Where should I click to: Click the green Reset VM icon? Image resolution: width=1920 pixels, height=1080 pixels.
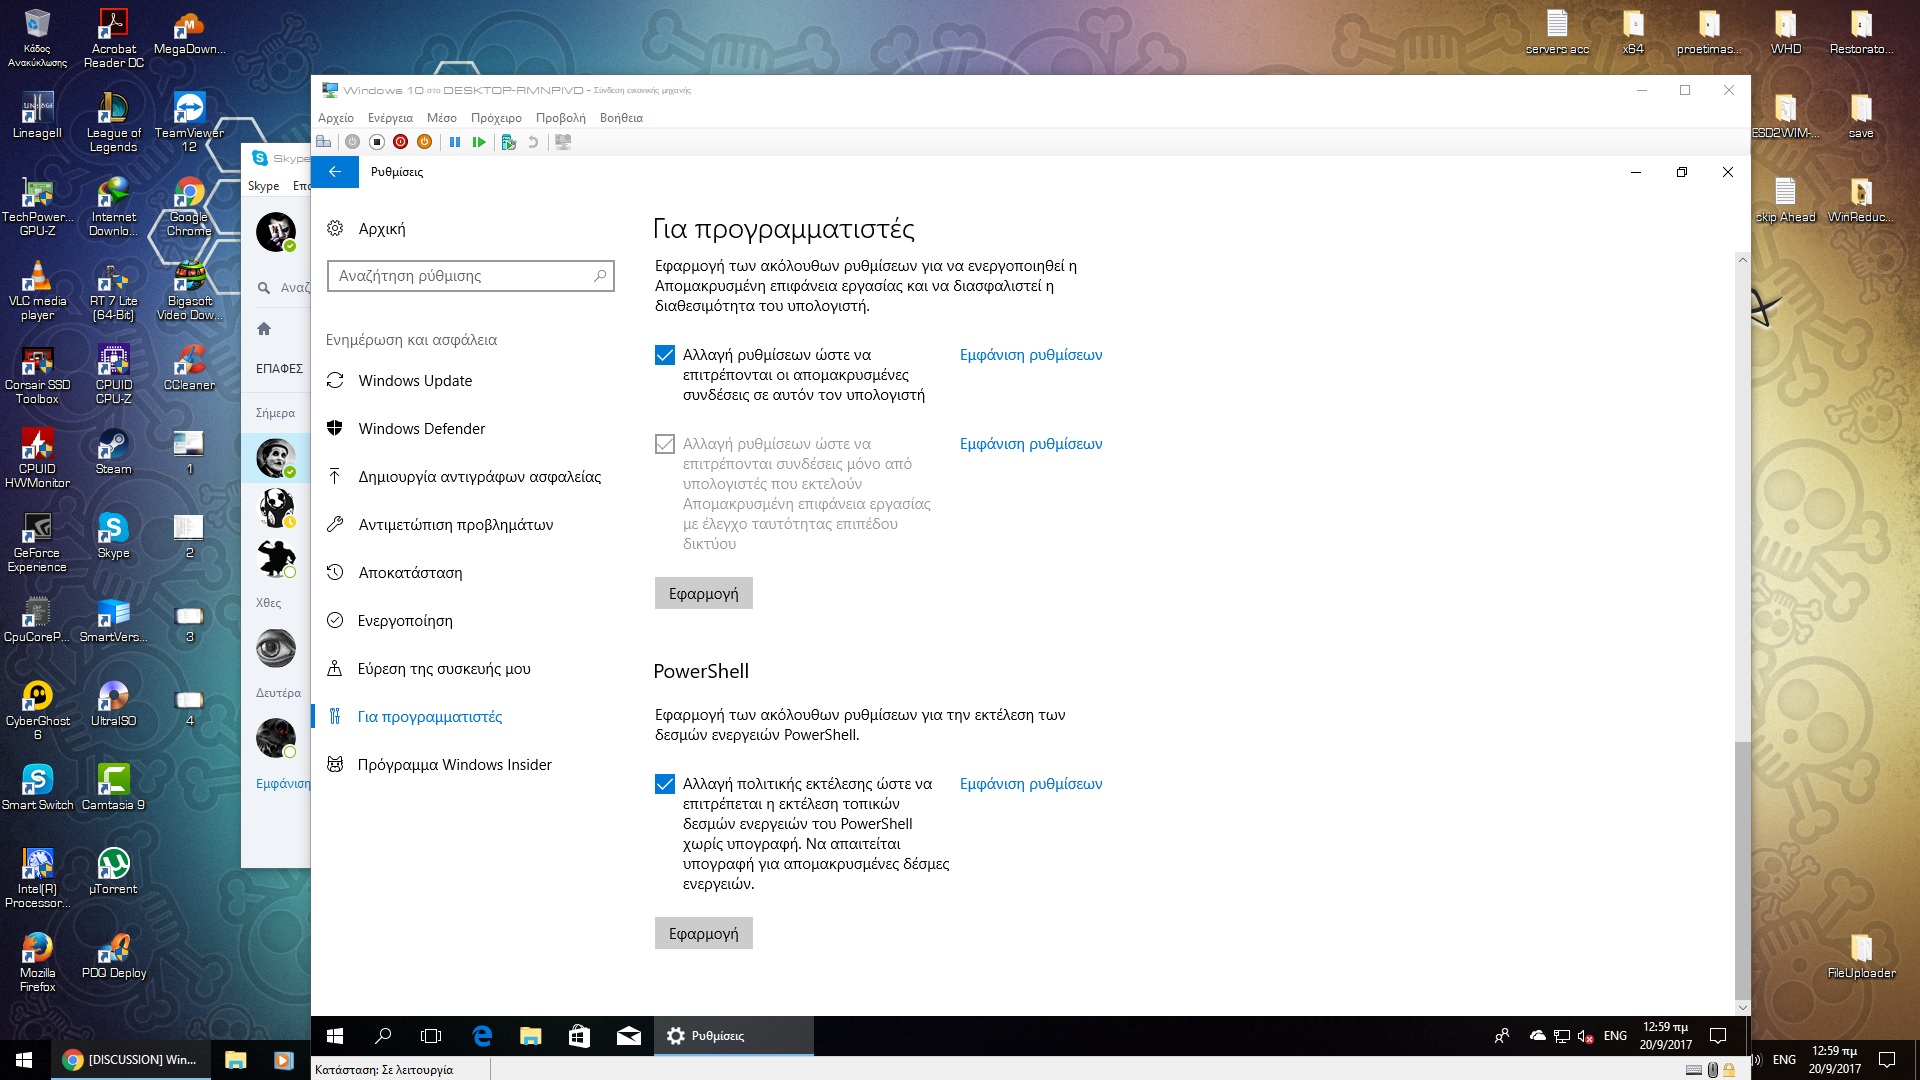coord(479,142)
